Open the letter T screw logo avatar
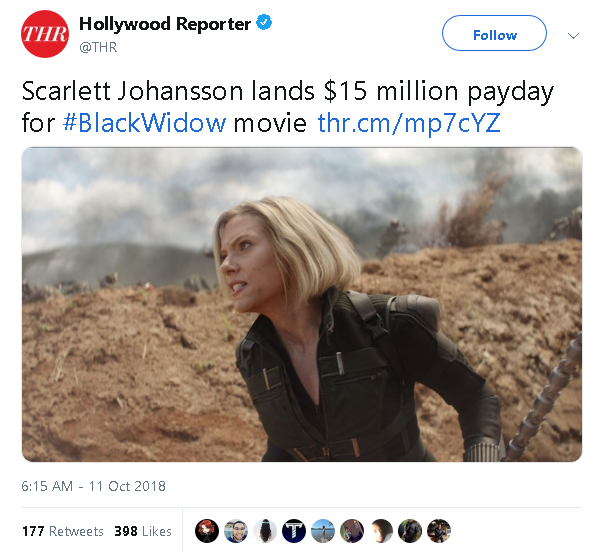This screenshot has height=552, width=607. [294, 531]
